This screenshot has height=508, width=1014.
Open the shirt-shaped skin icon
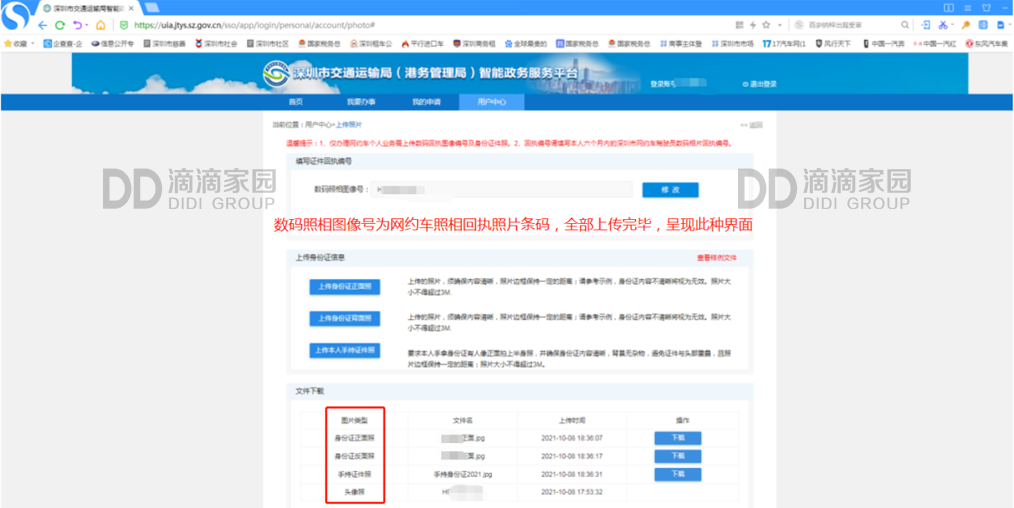986,8
